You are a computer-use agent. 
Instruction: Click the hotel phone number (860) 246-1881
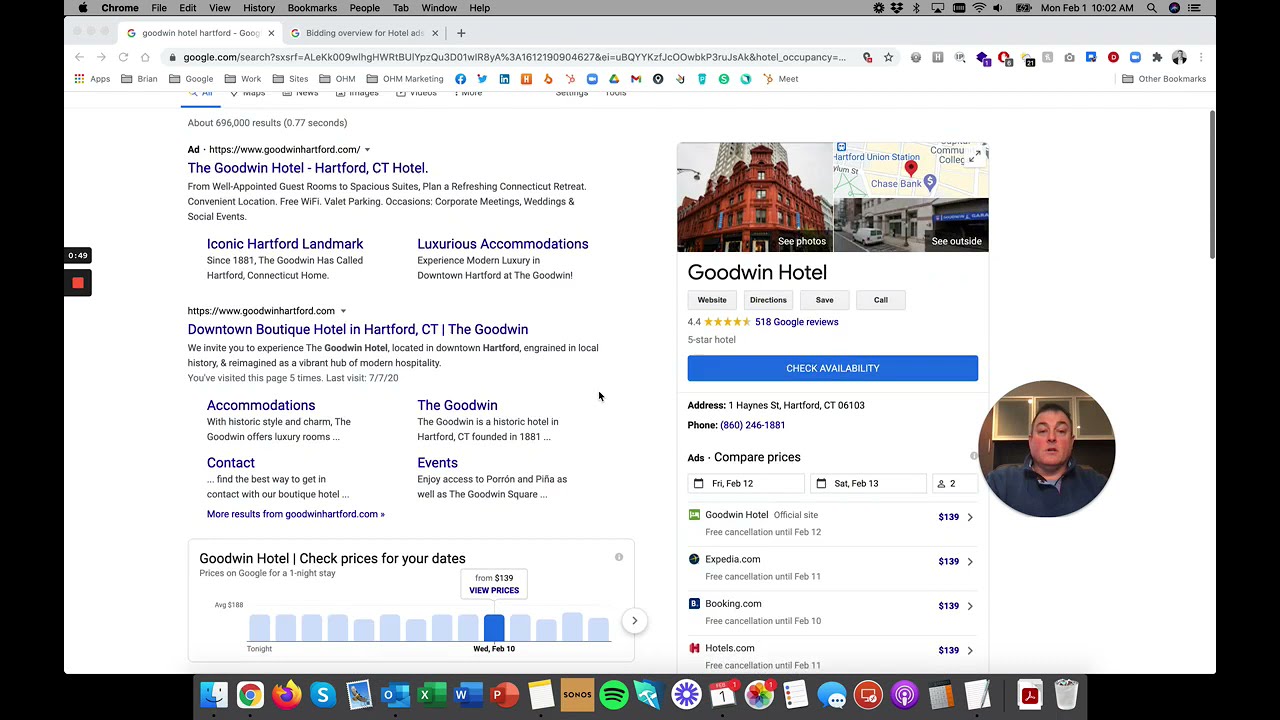[752, 425]
